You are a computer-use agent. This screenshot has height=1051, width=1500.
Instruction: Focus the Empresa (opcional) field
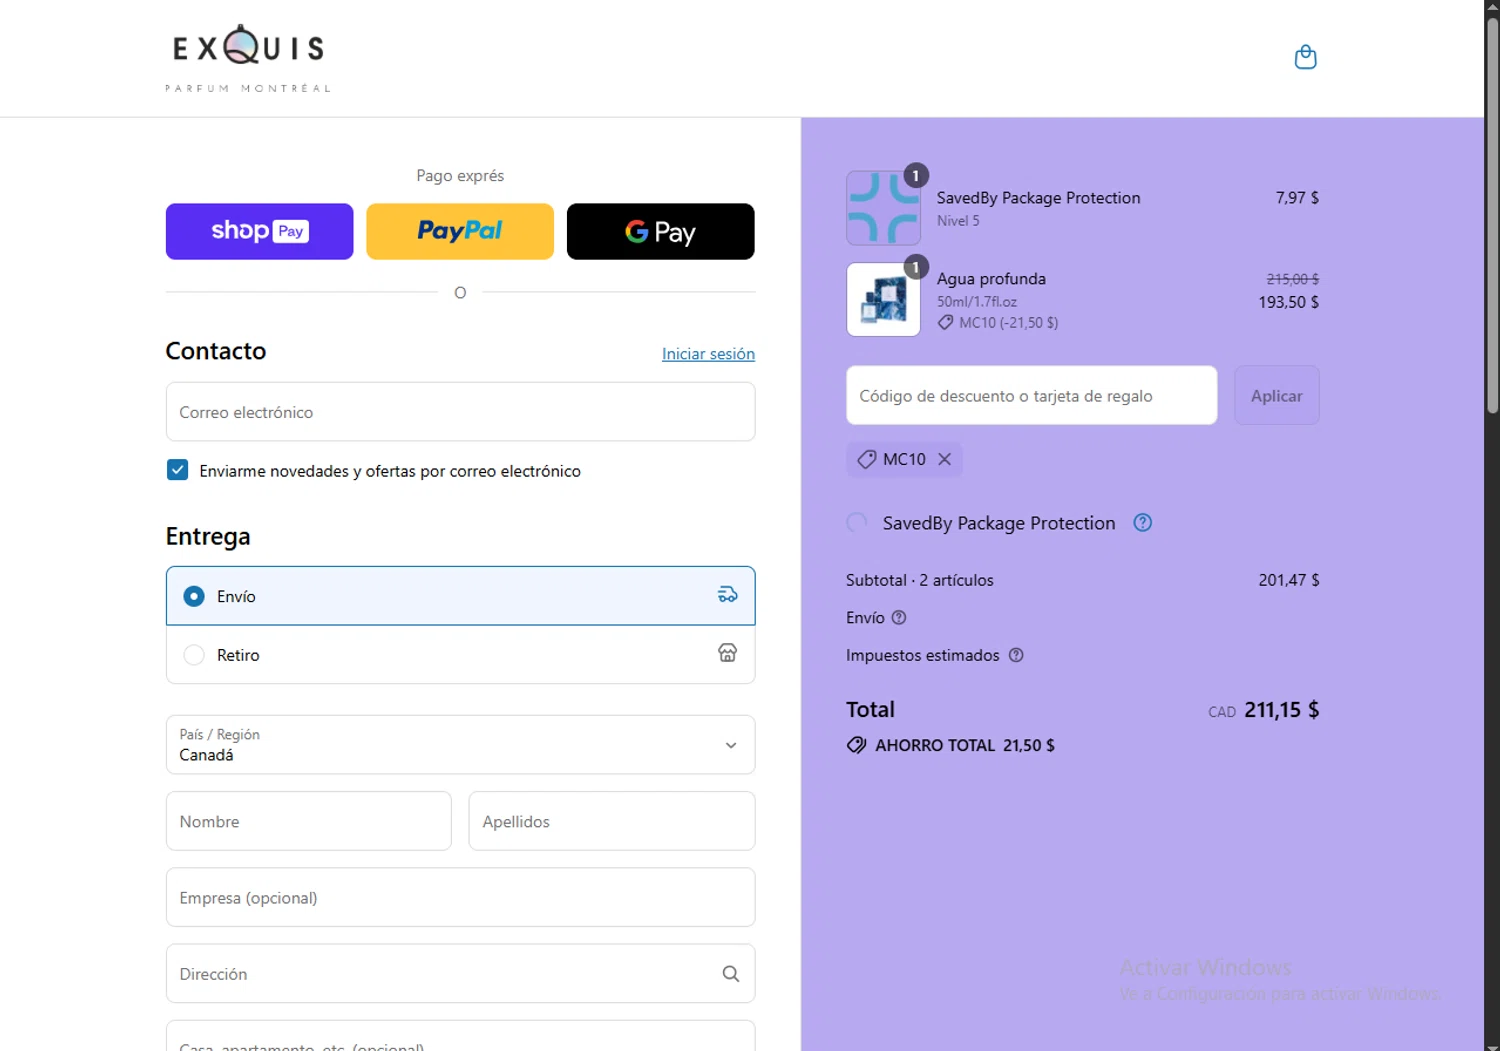point(460,897)
